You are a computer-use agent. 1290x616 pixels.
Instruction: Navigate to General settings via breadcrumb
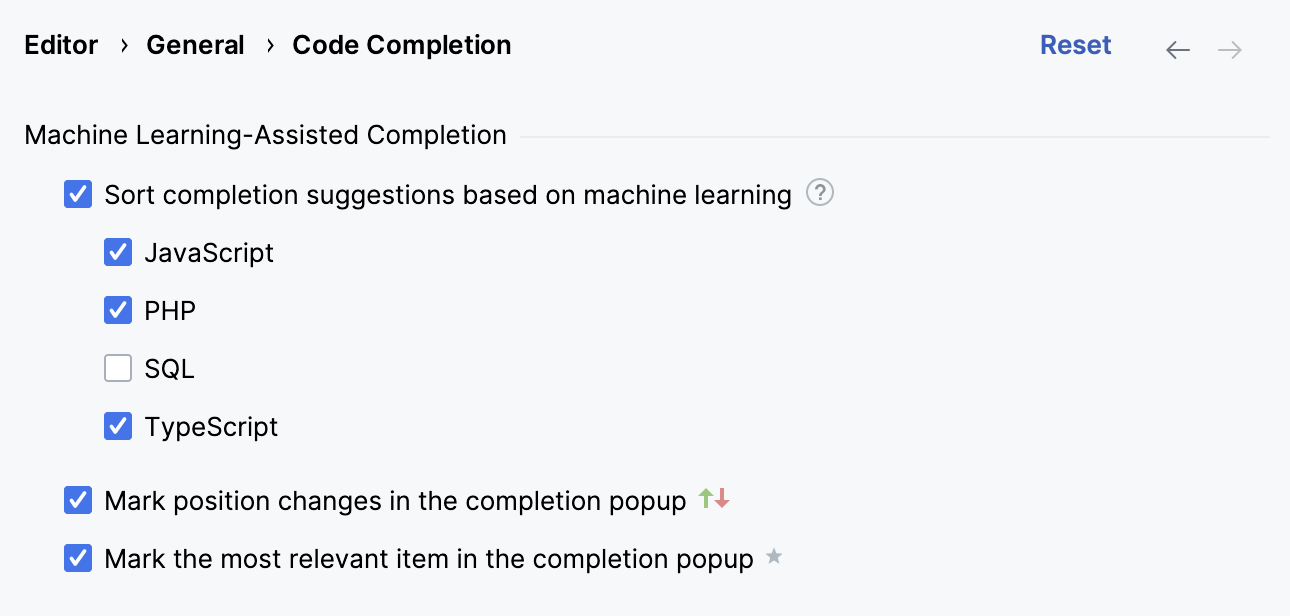point(195,45)
